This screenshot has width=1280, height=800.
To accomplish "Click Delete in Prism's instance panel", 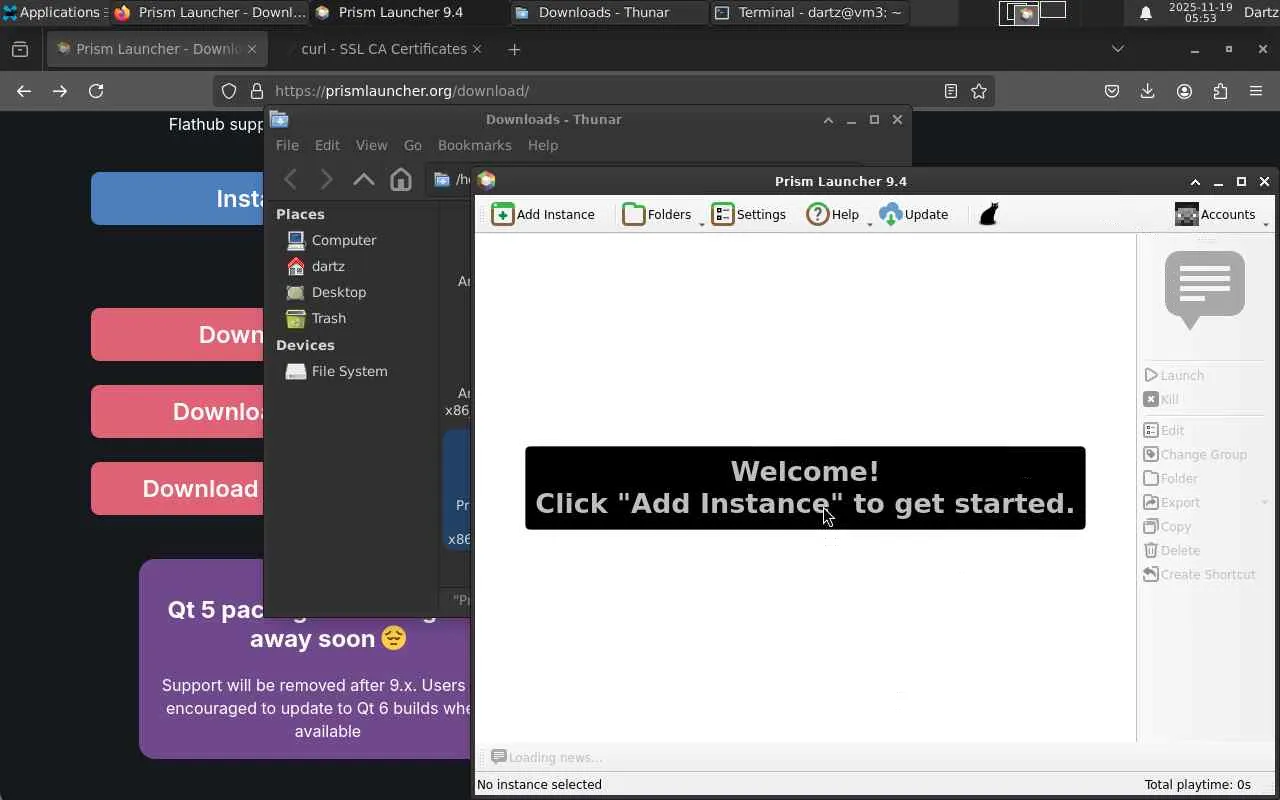I will 1171,550.
